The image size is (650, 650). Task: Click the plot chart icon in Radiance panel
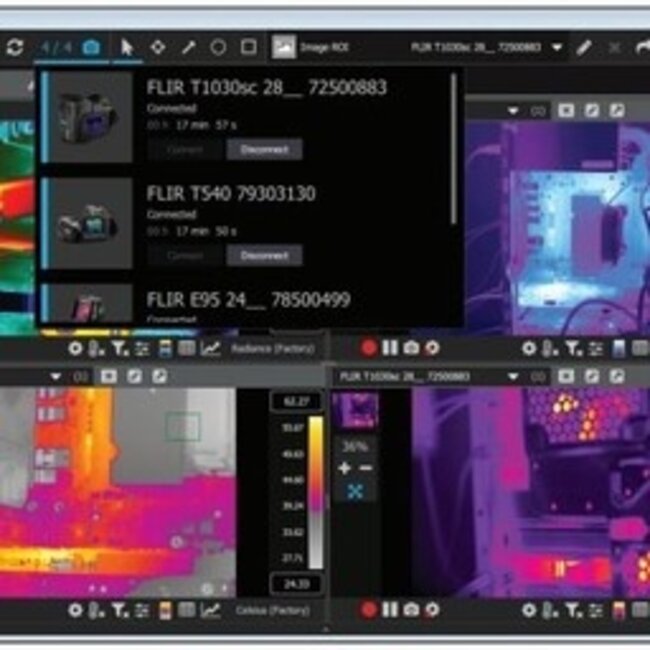[x=211, y=349]
